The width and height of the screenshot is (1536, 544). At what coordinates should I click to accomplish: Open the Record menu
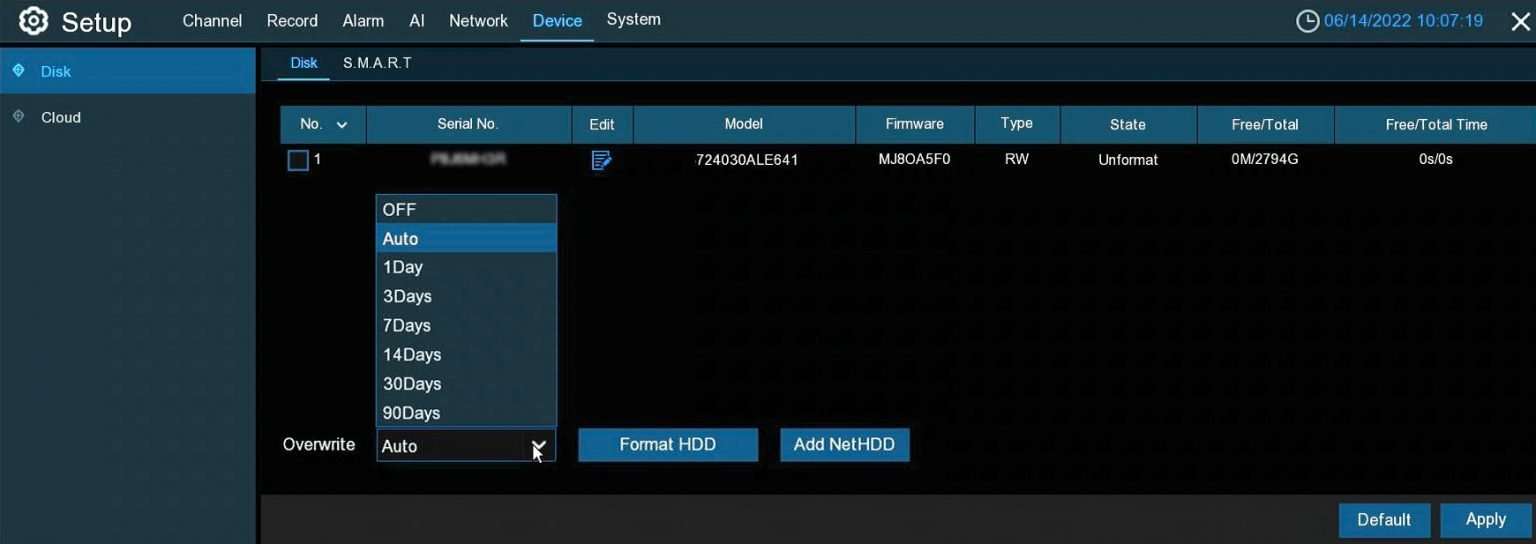[x=292, y=20]
